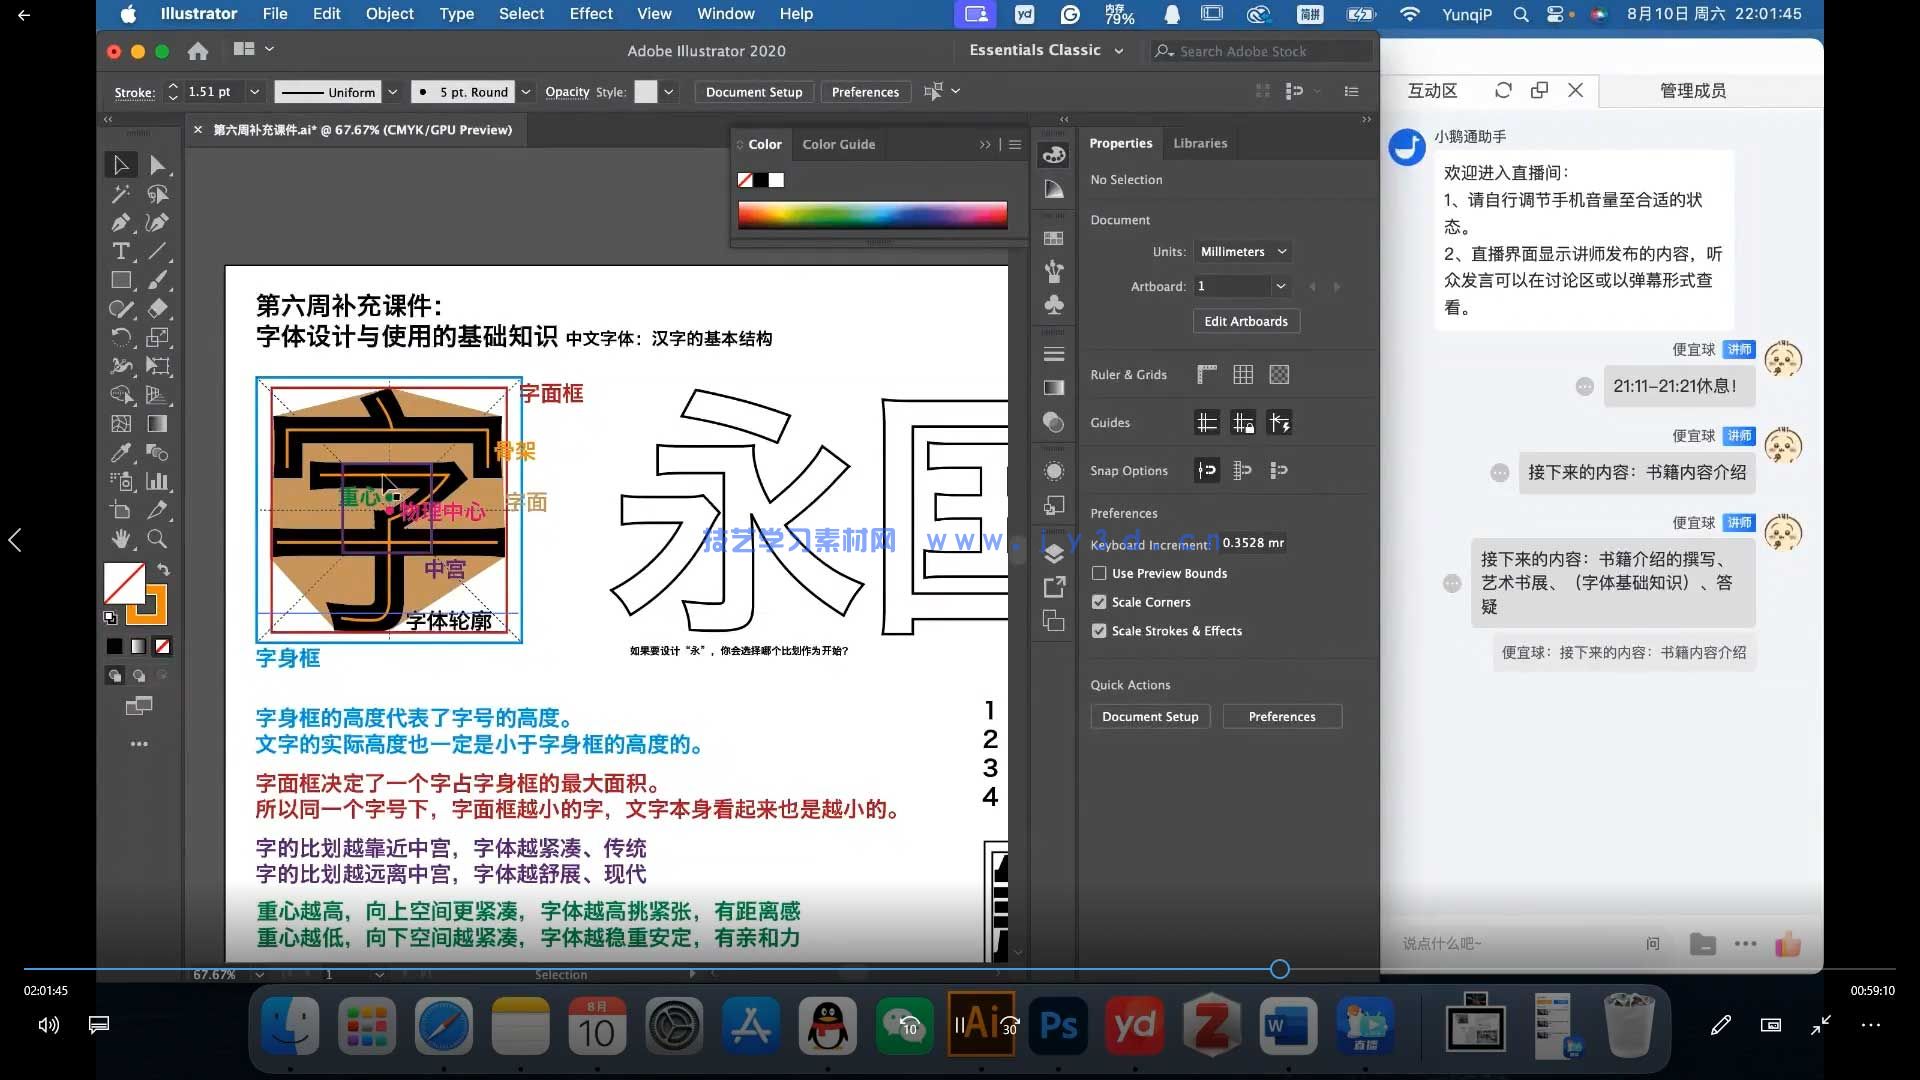
Task: Pick a color from the spectrum bar
Action: coord(872,214)
